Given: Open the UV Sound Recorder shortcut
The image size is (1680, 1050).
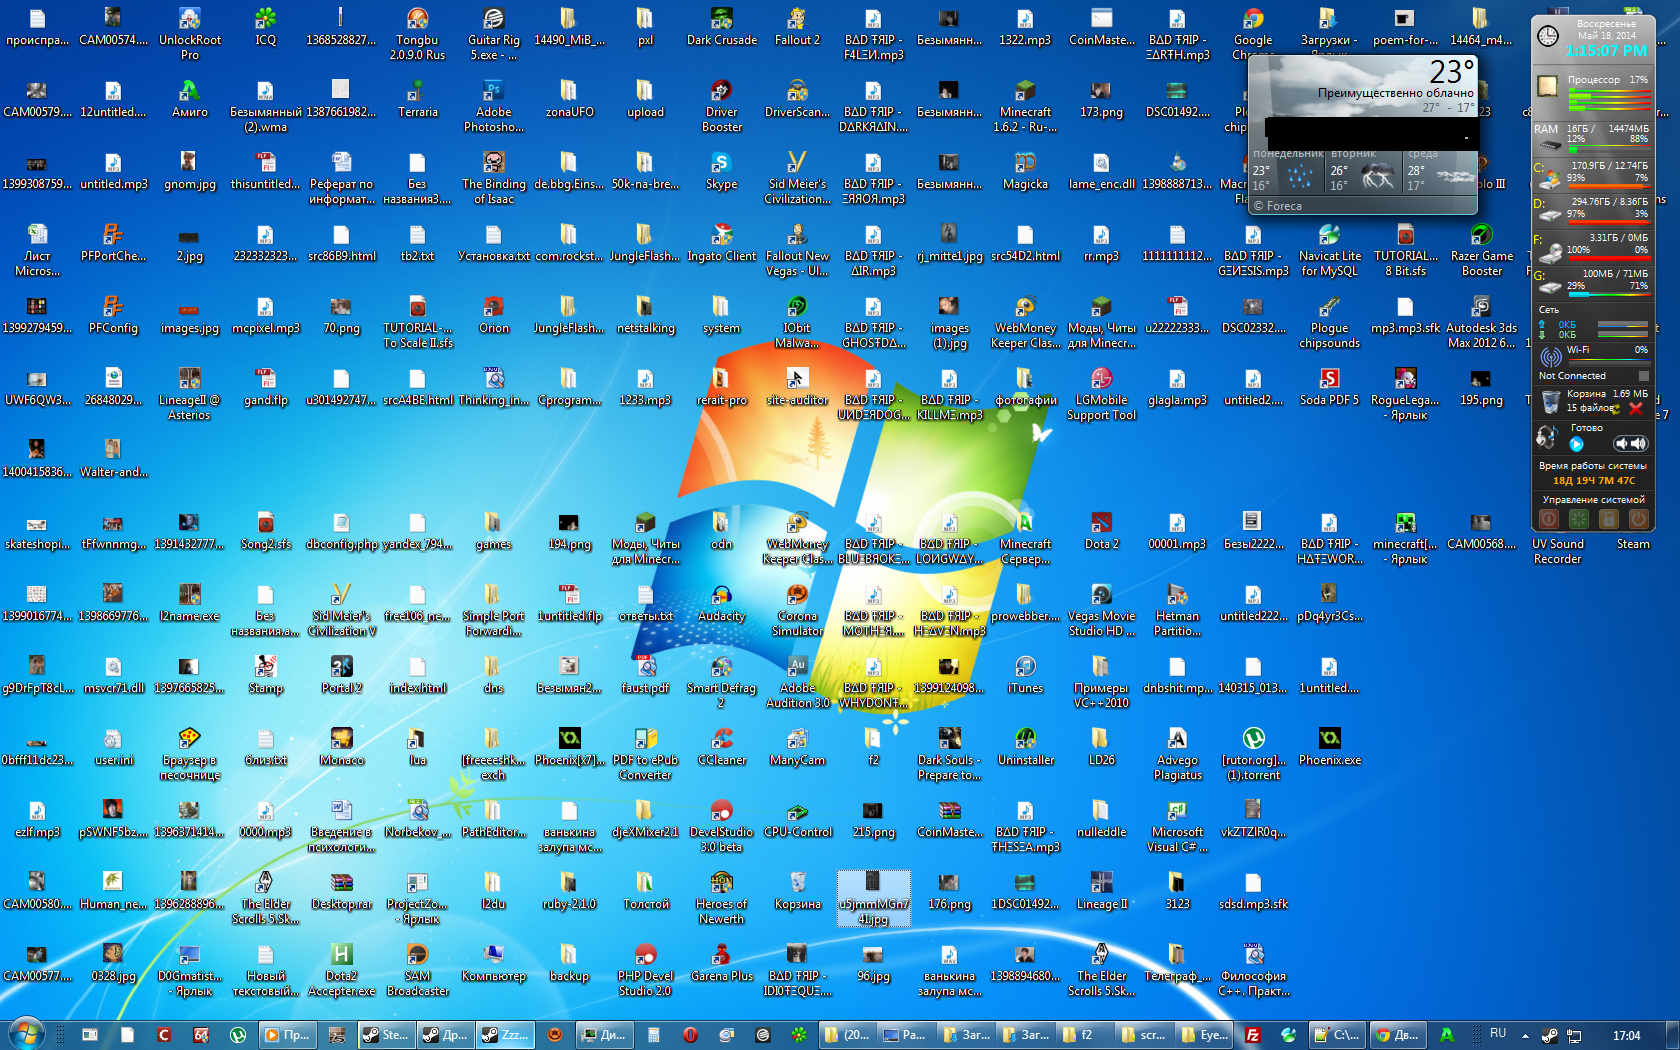Looking at the screenshot, I should pyautogui.click(x=1558, y=551).
